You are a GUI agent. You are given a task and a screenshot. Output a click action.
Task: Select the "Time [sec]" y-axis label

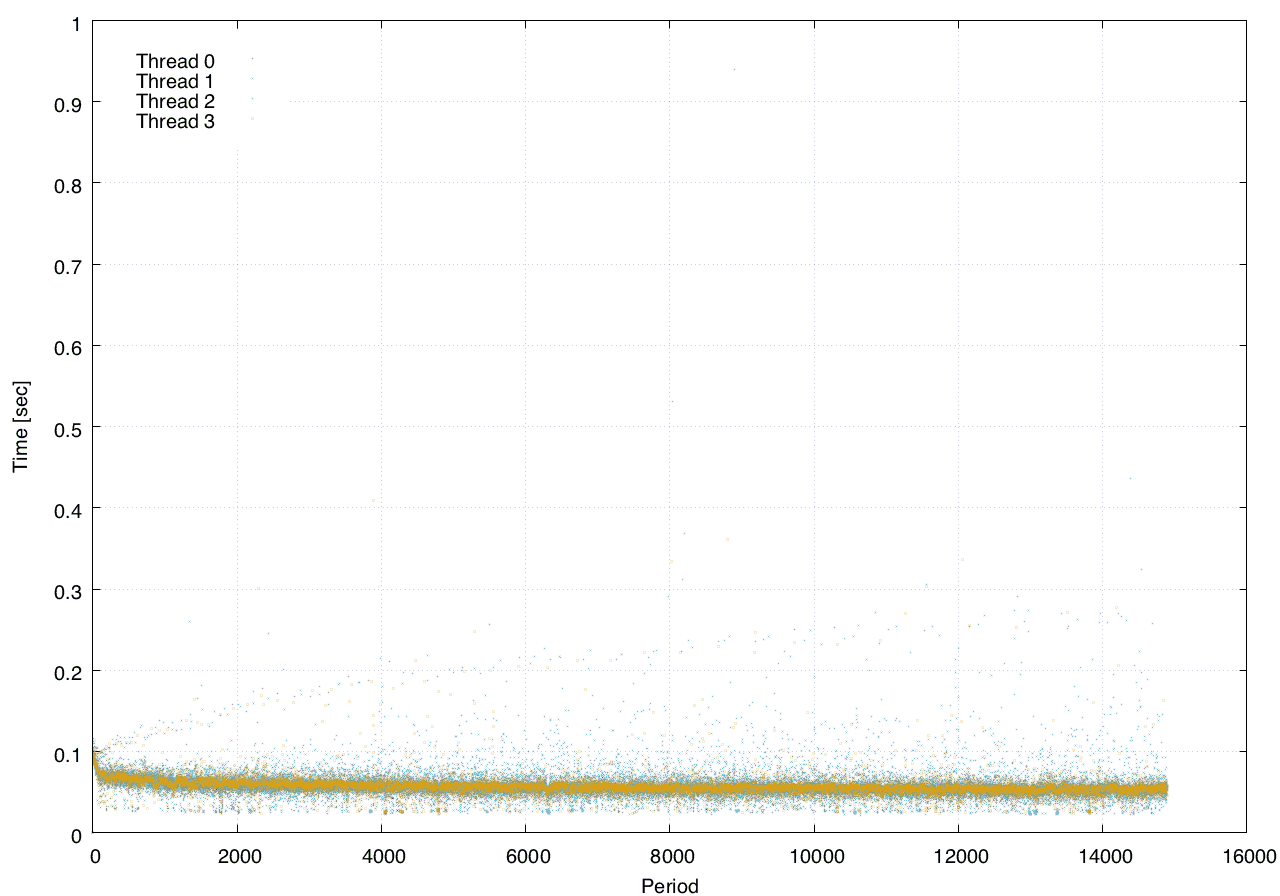20,426
